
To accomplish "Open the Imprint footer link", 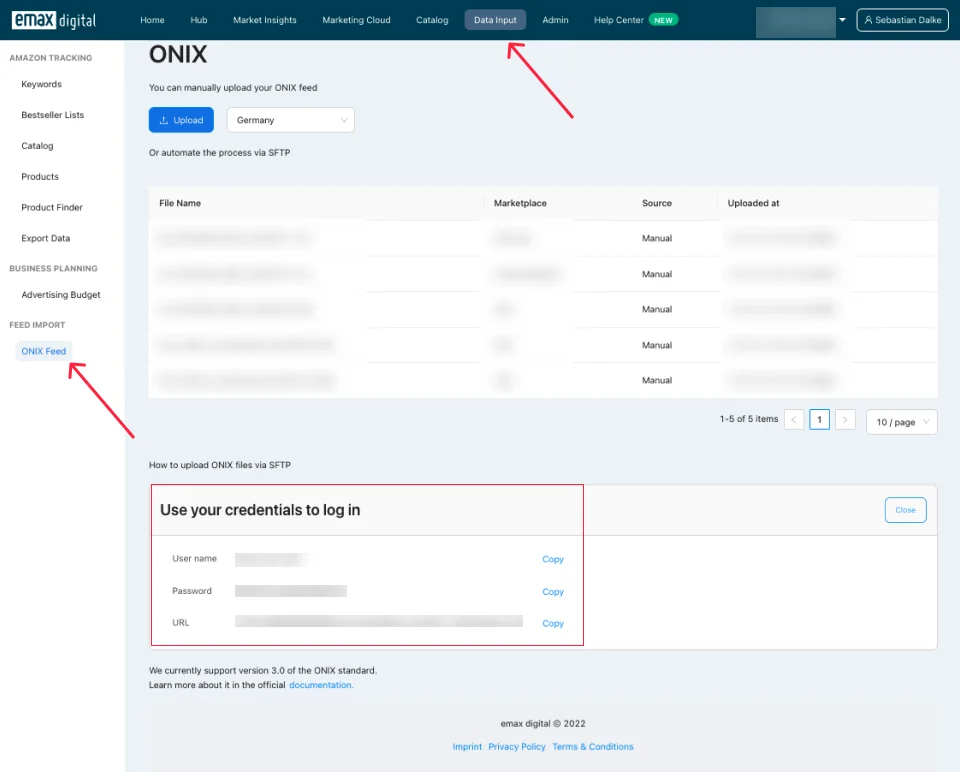I will click(x=467, y=747).
